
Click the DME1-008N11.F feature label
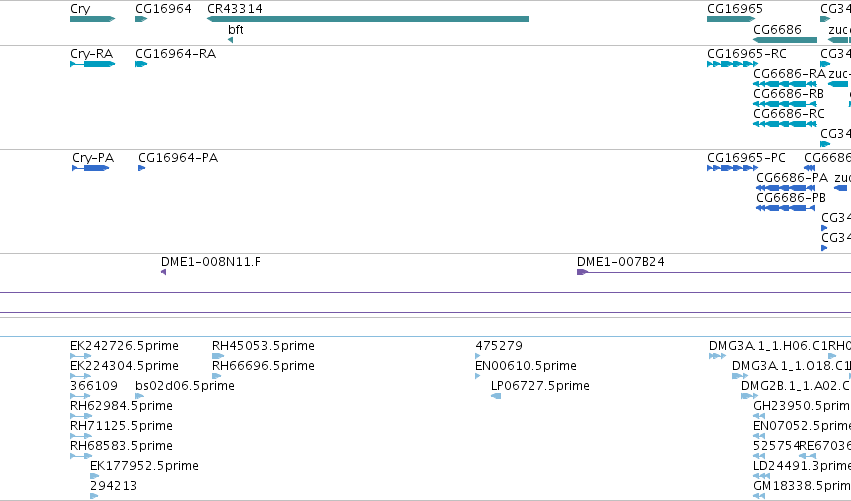tap(211, 262)
